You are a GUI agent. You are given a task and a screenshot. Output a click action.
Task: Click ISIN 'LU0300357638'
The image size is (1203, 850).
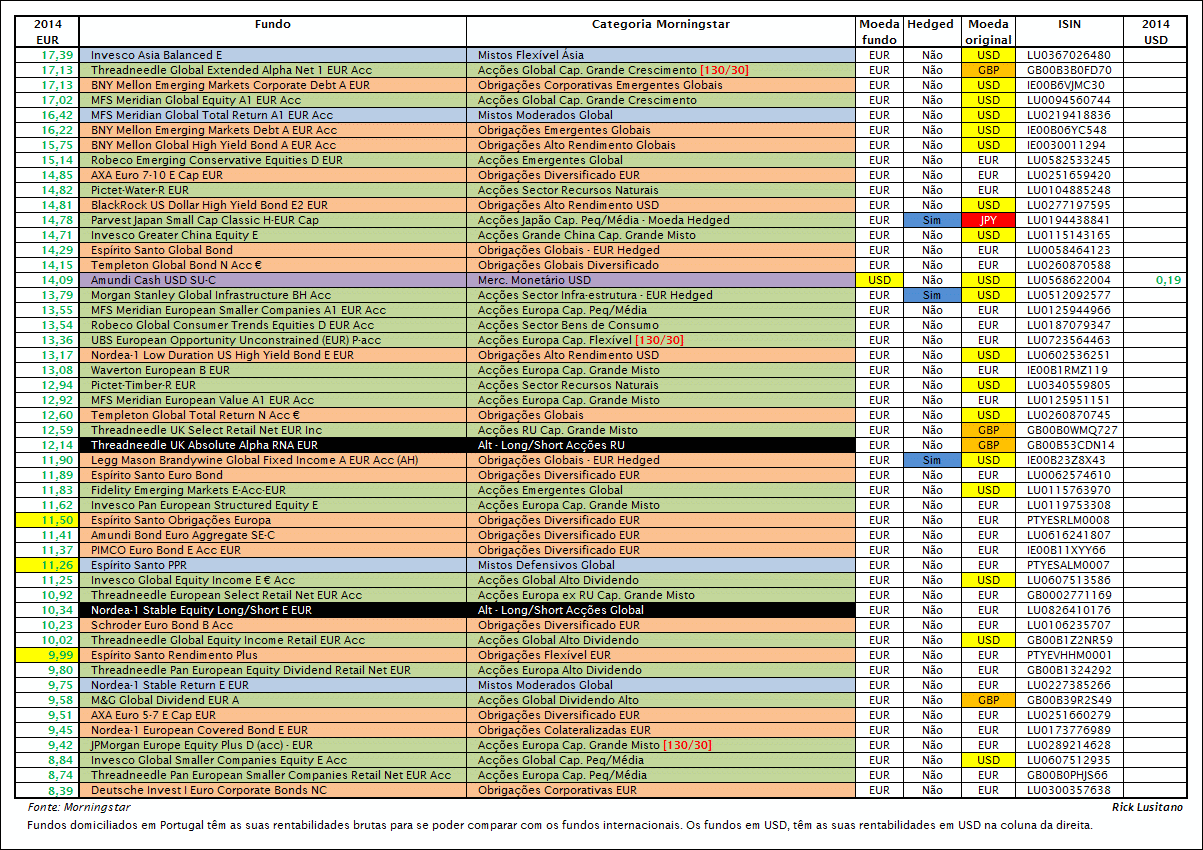(1069, 790)
